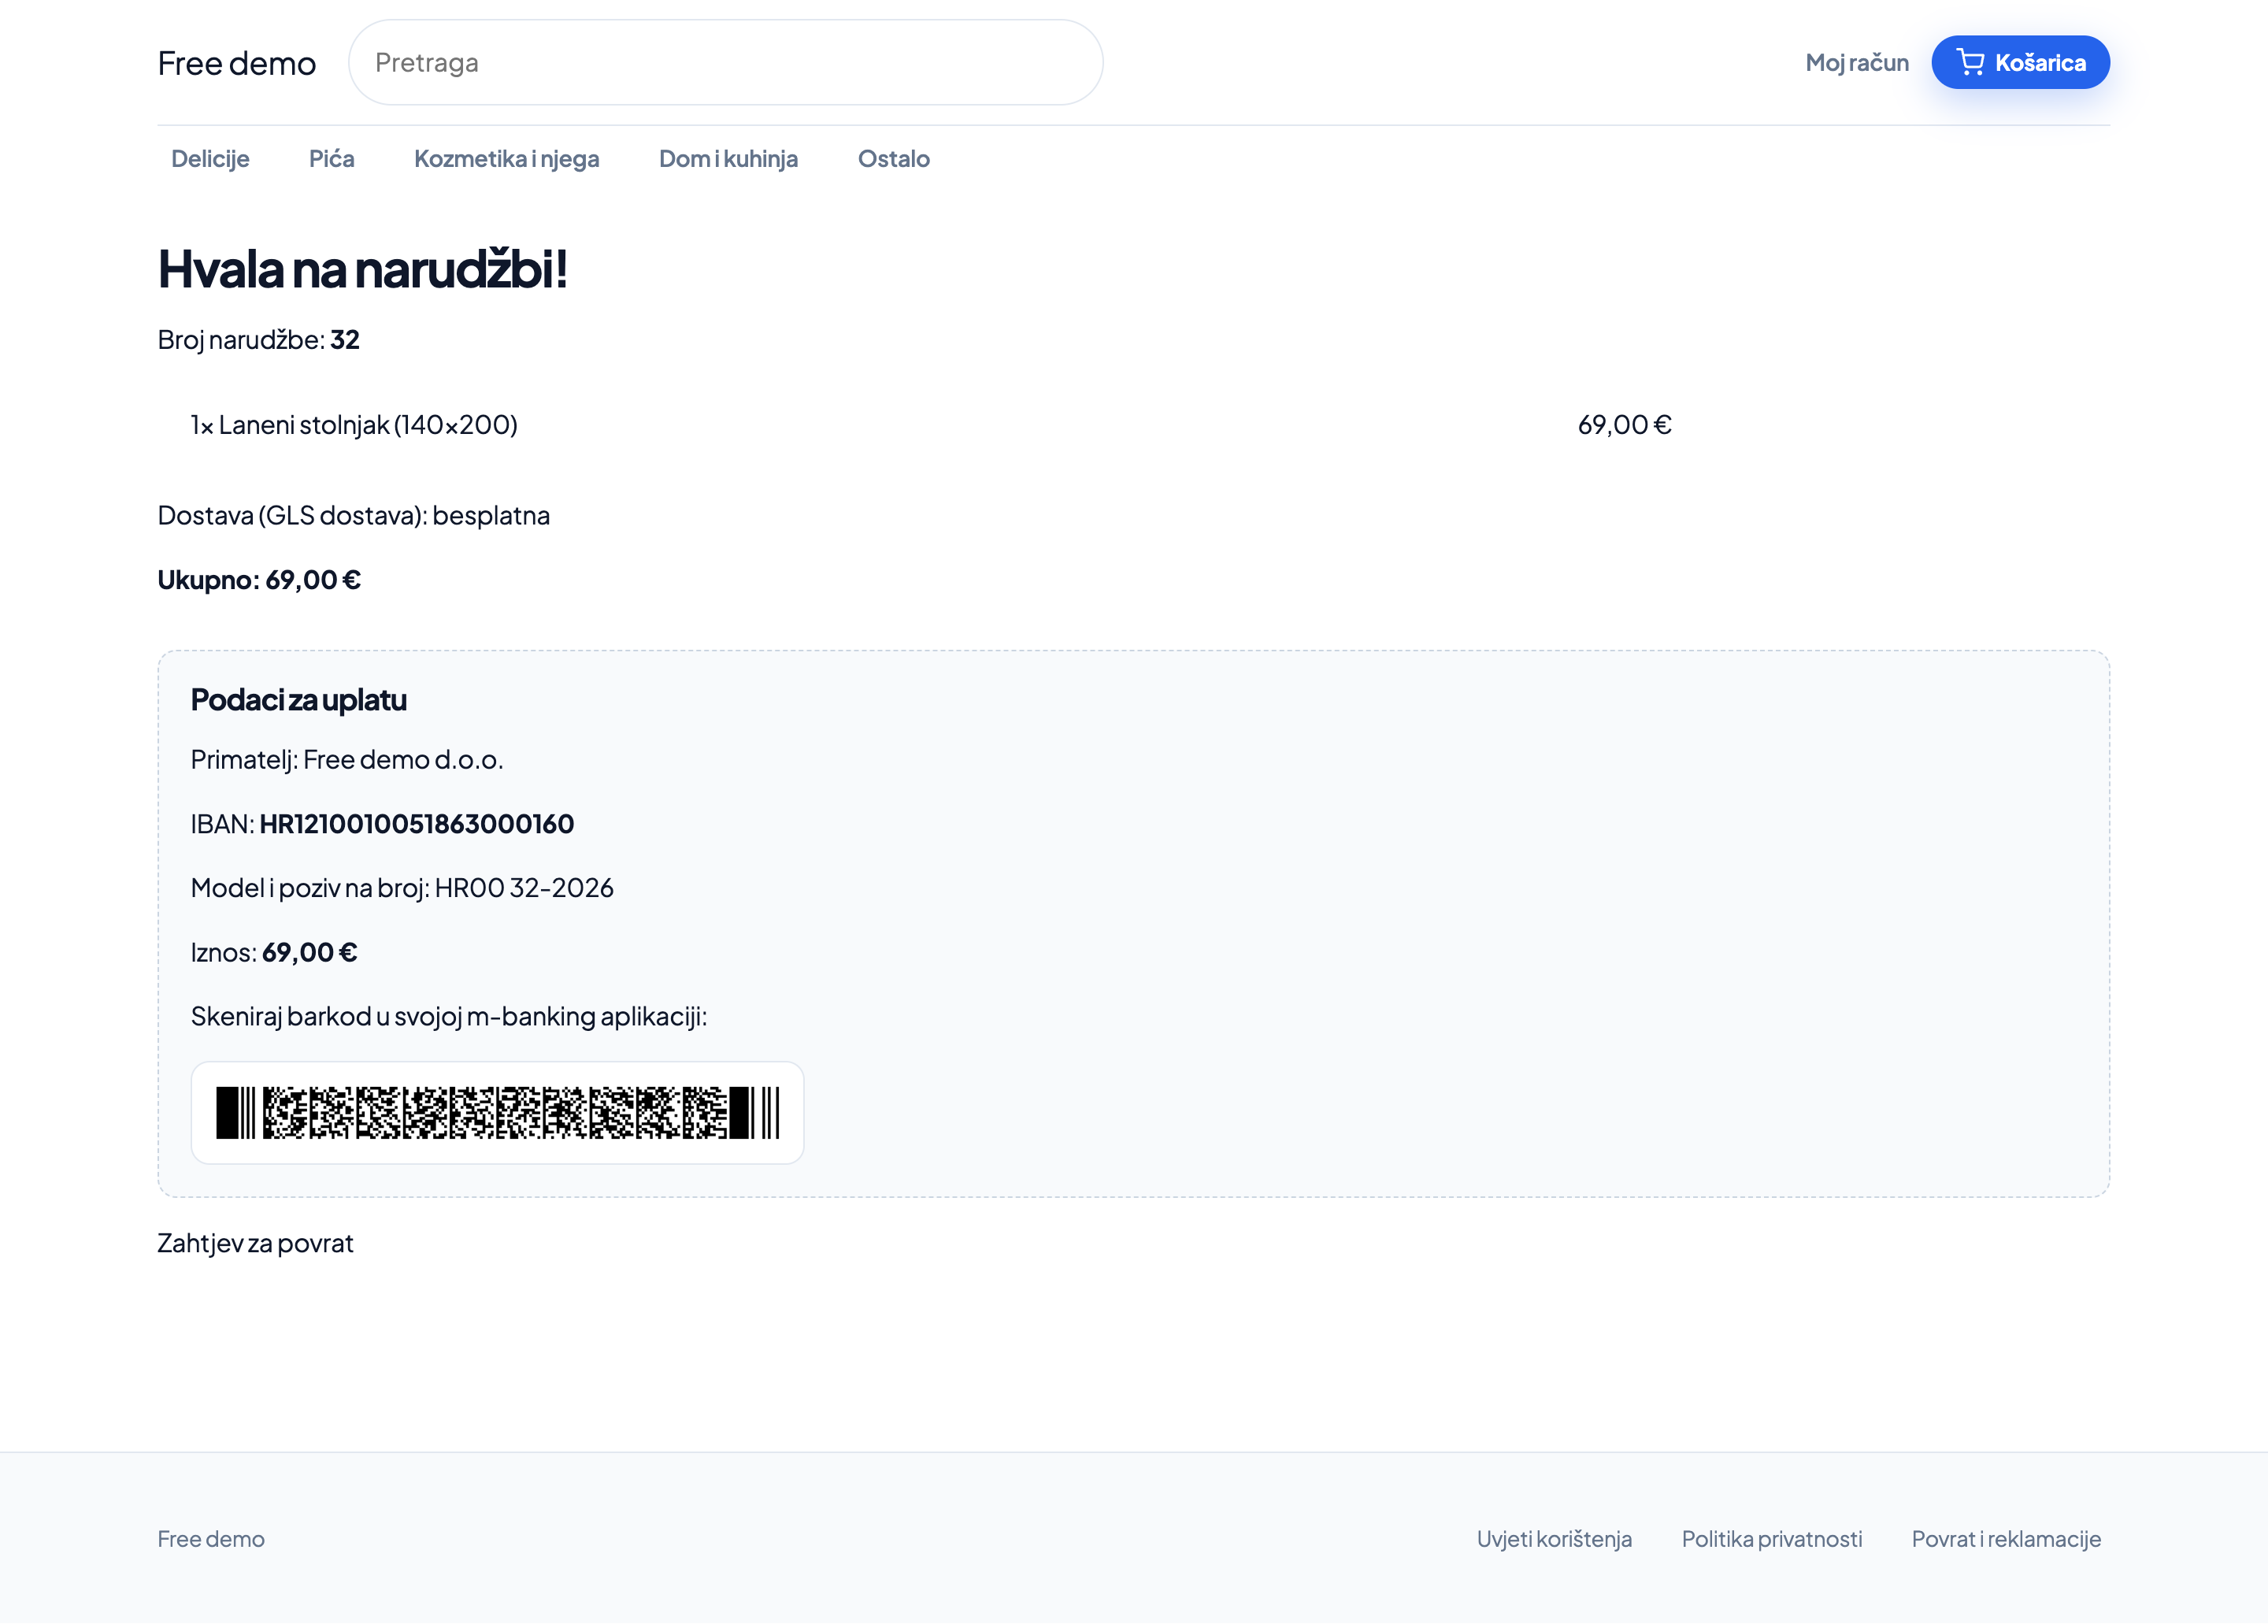Open the Pića category
Screen dimensions: 2268x1624
point(332,158)
